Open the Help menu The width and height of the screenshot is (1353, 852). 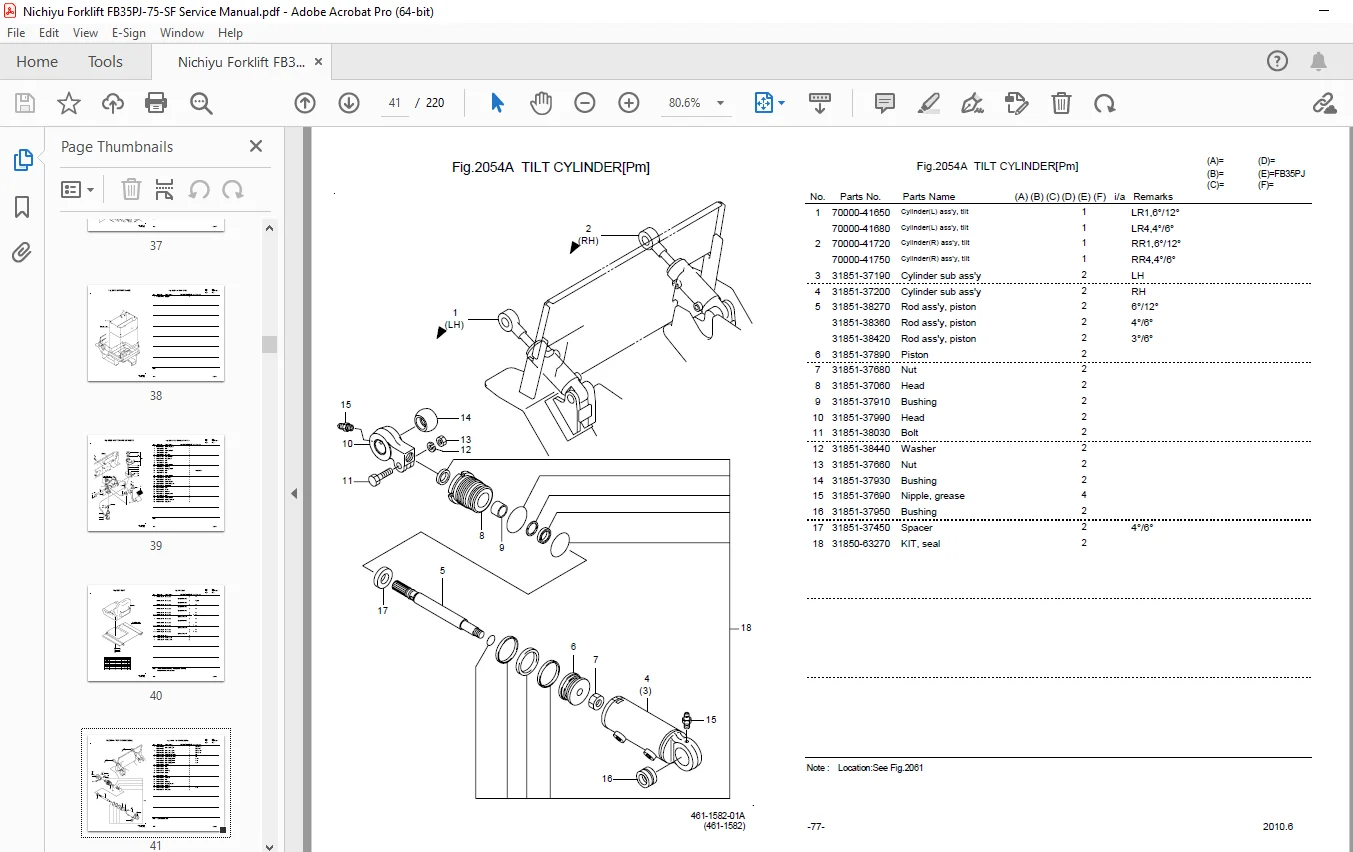230,32
